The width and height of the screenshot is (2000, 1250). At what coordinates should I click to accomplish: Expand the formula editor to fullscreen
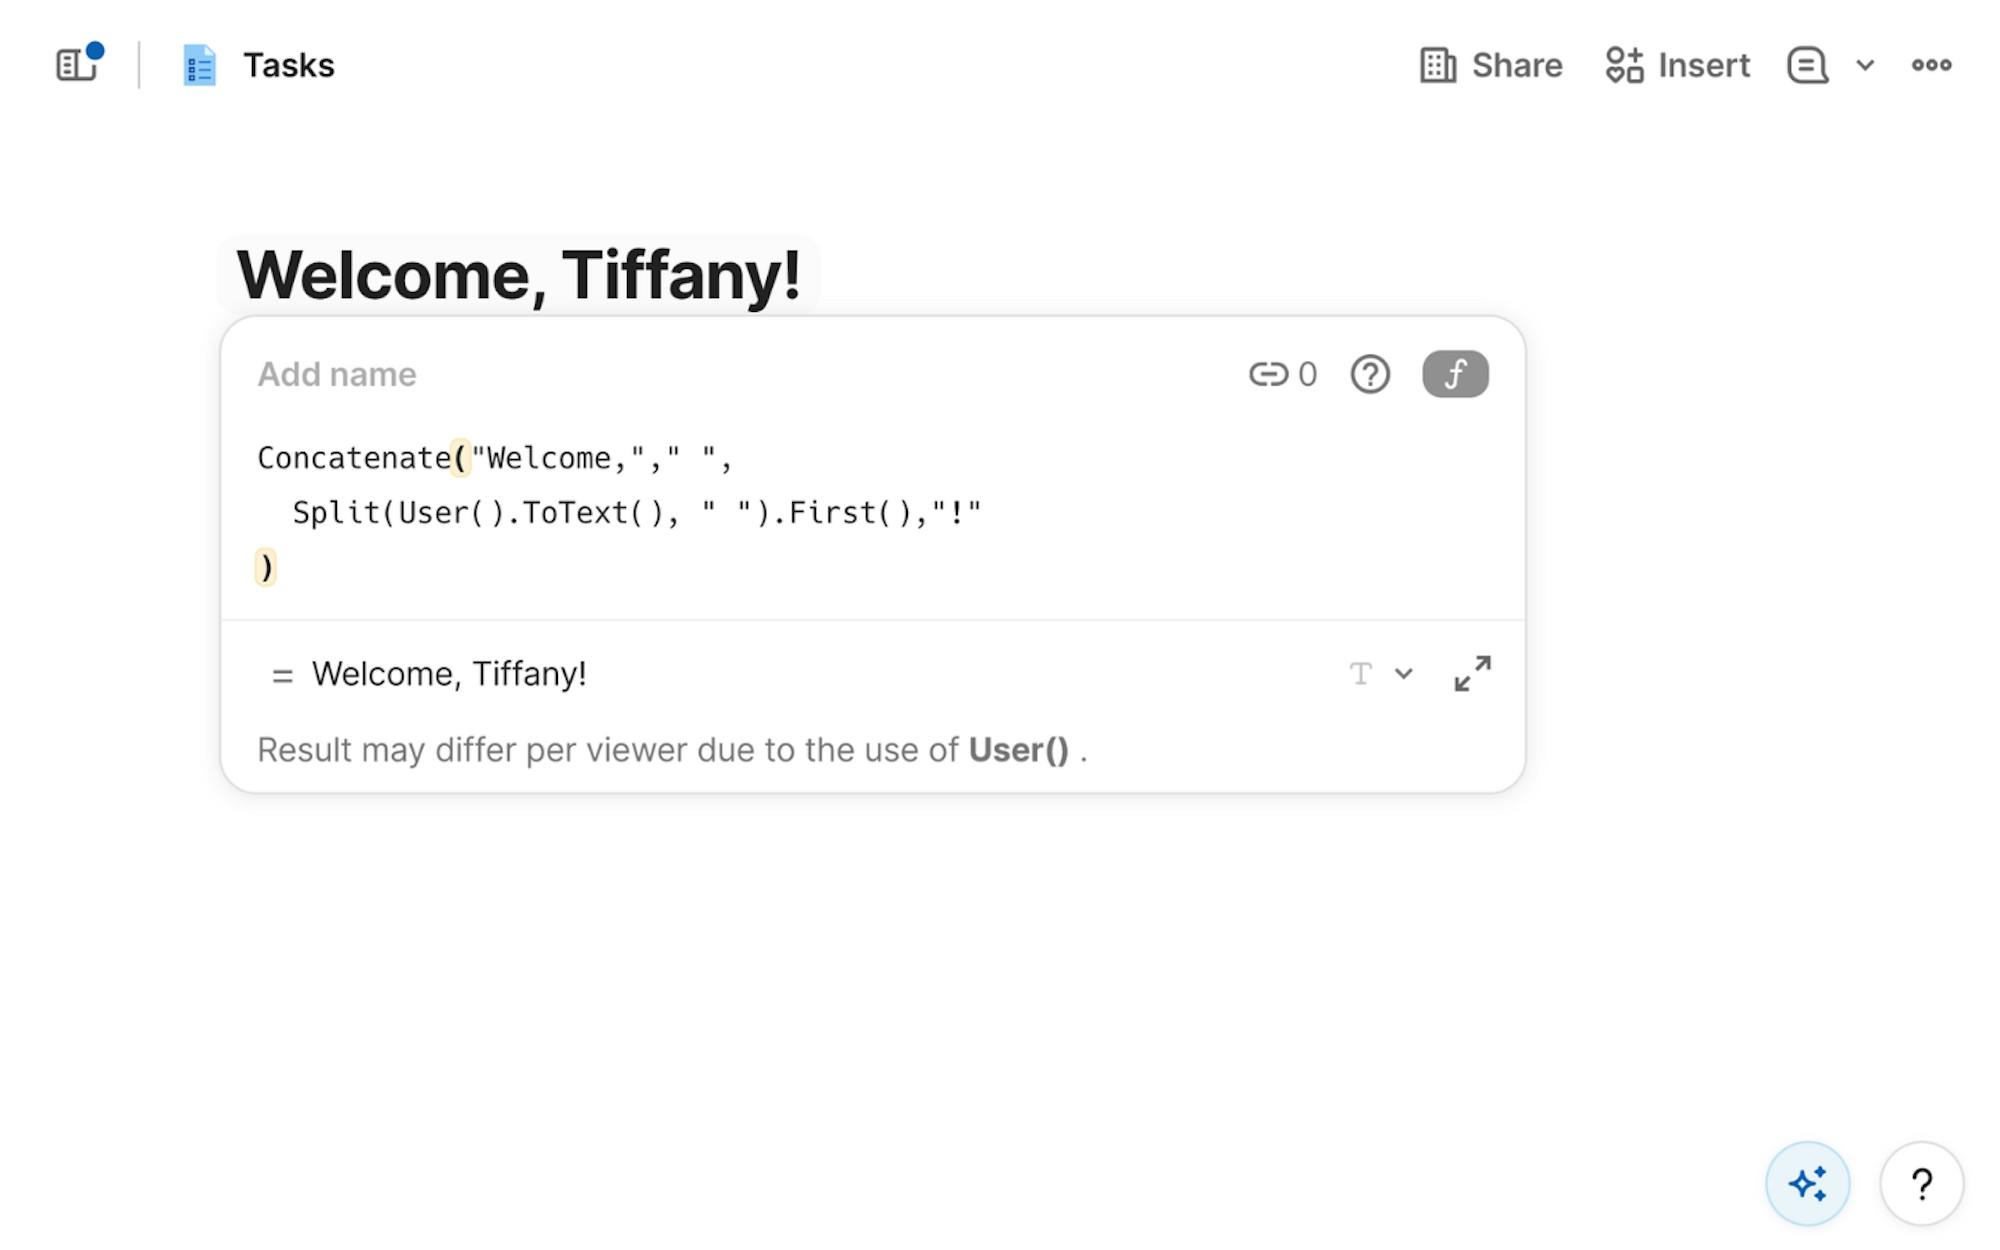(x=1471, y=673)
